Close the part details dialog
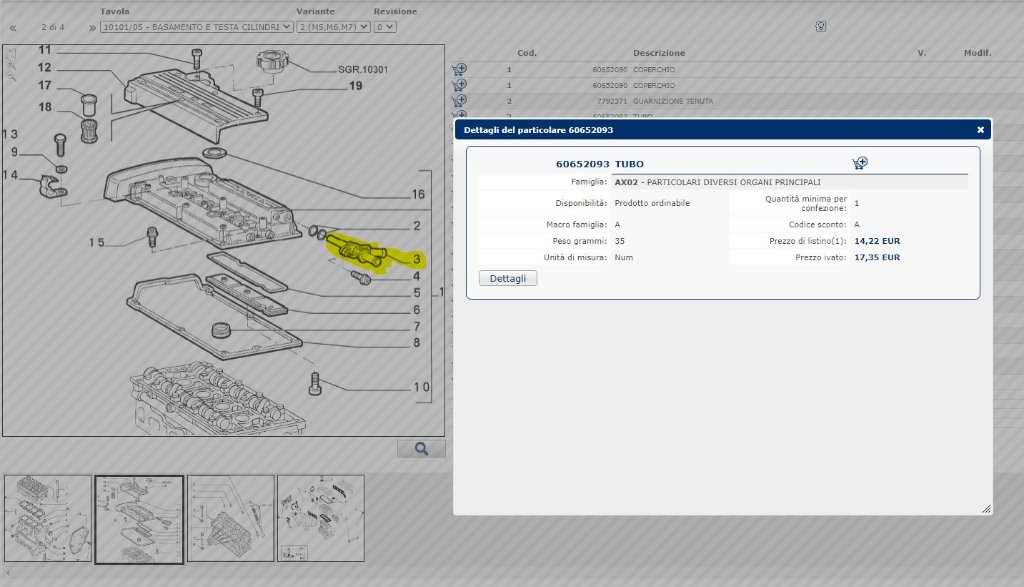The height and width of the screenshot is (587, 1024). click(980, 130)
